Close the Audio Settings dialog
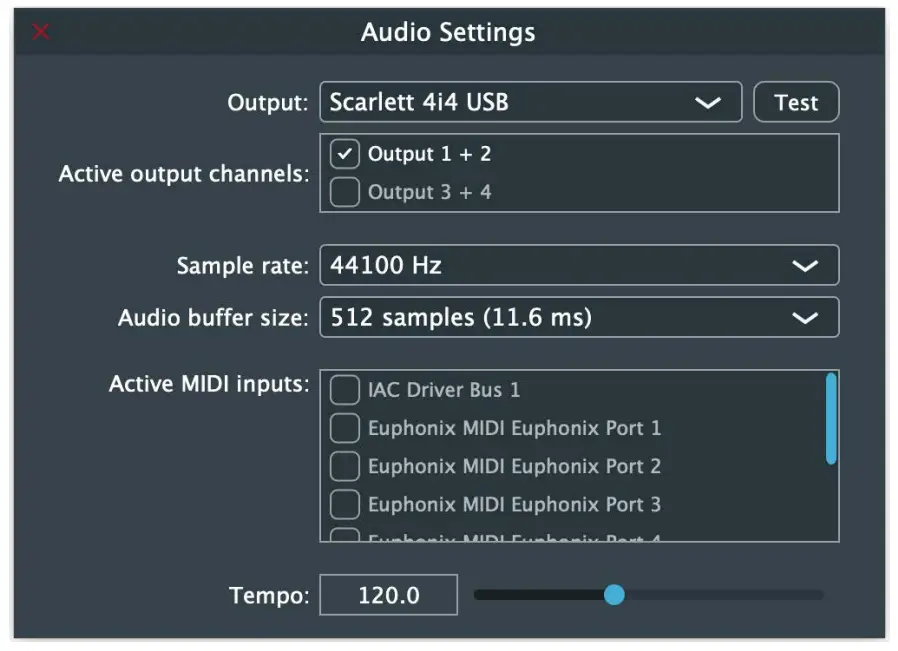This screenshot has width=898, height=651. [40, 31]
